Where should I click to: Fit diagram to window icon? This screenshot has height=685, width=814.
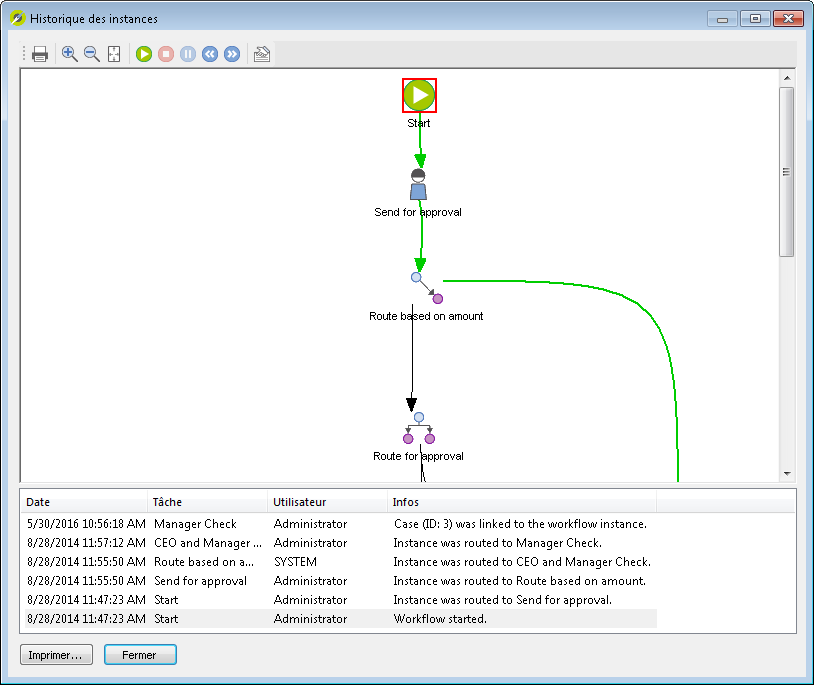[x=114, y=54]
